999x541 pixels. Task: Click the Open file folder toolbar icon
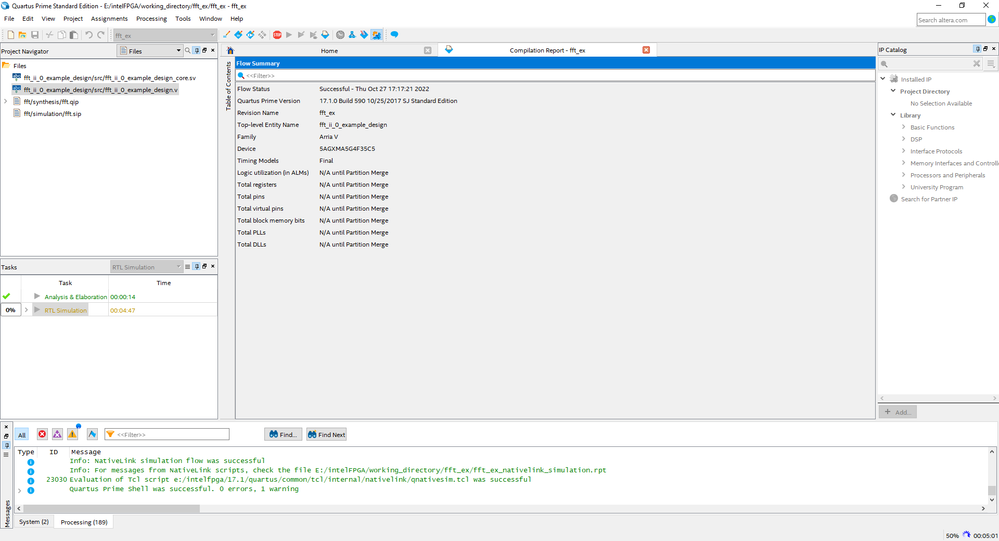coord(22,35)
